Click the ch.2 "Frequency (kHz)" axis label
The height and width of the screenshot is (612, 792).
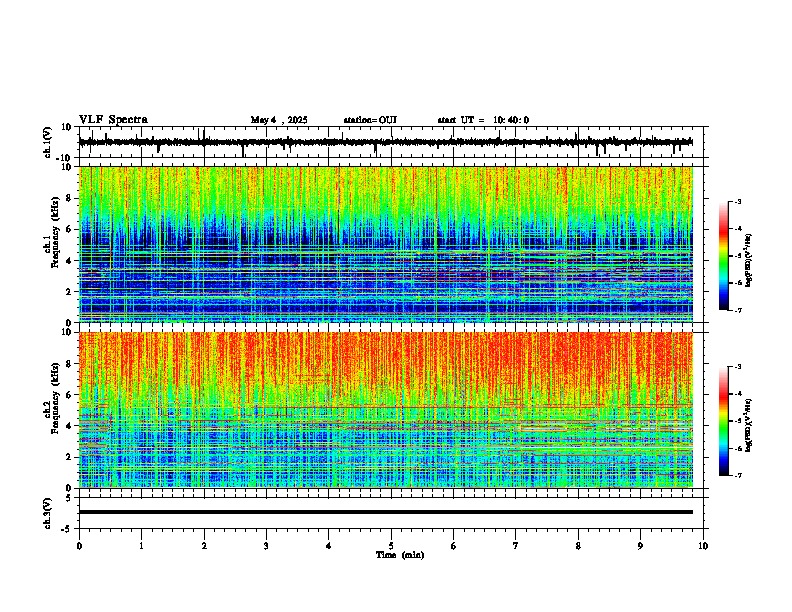(55, 398)
